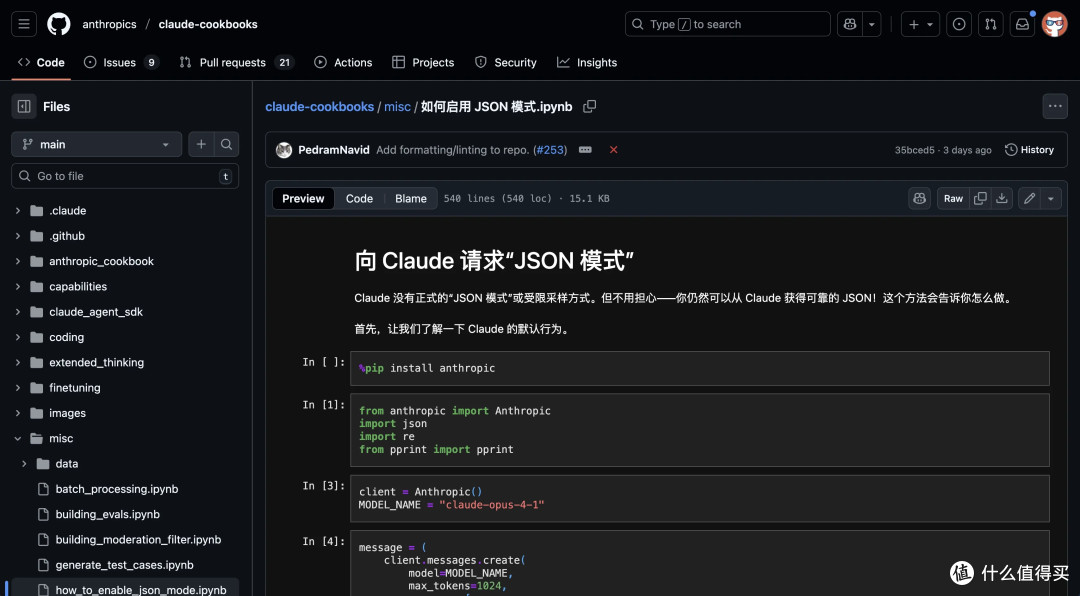
Task: Search this repository with magnifier icon
Action: 227,144
